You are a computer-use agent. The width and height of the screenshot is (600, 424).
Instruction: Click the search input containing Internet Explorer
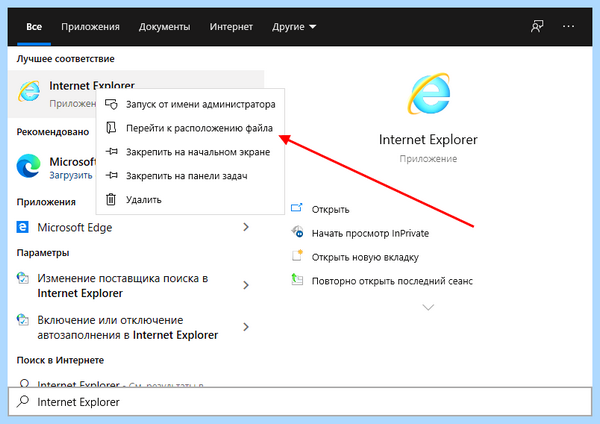tap(300, 401)
